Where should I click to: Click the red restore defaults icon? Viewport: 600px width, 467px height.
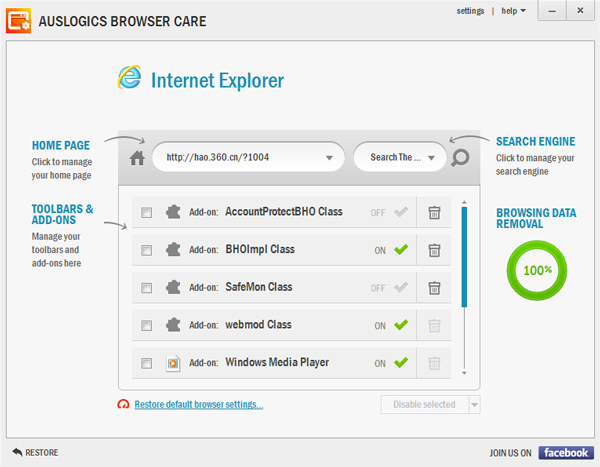click(123, 404)
